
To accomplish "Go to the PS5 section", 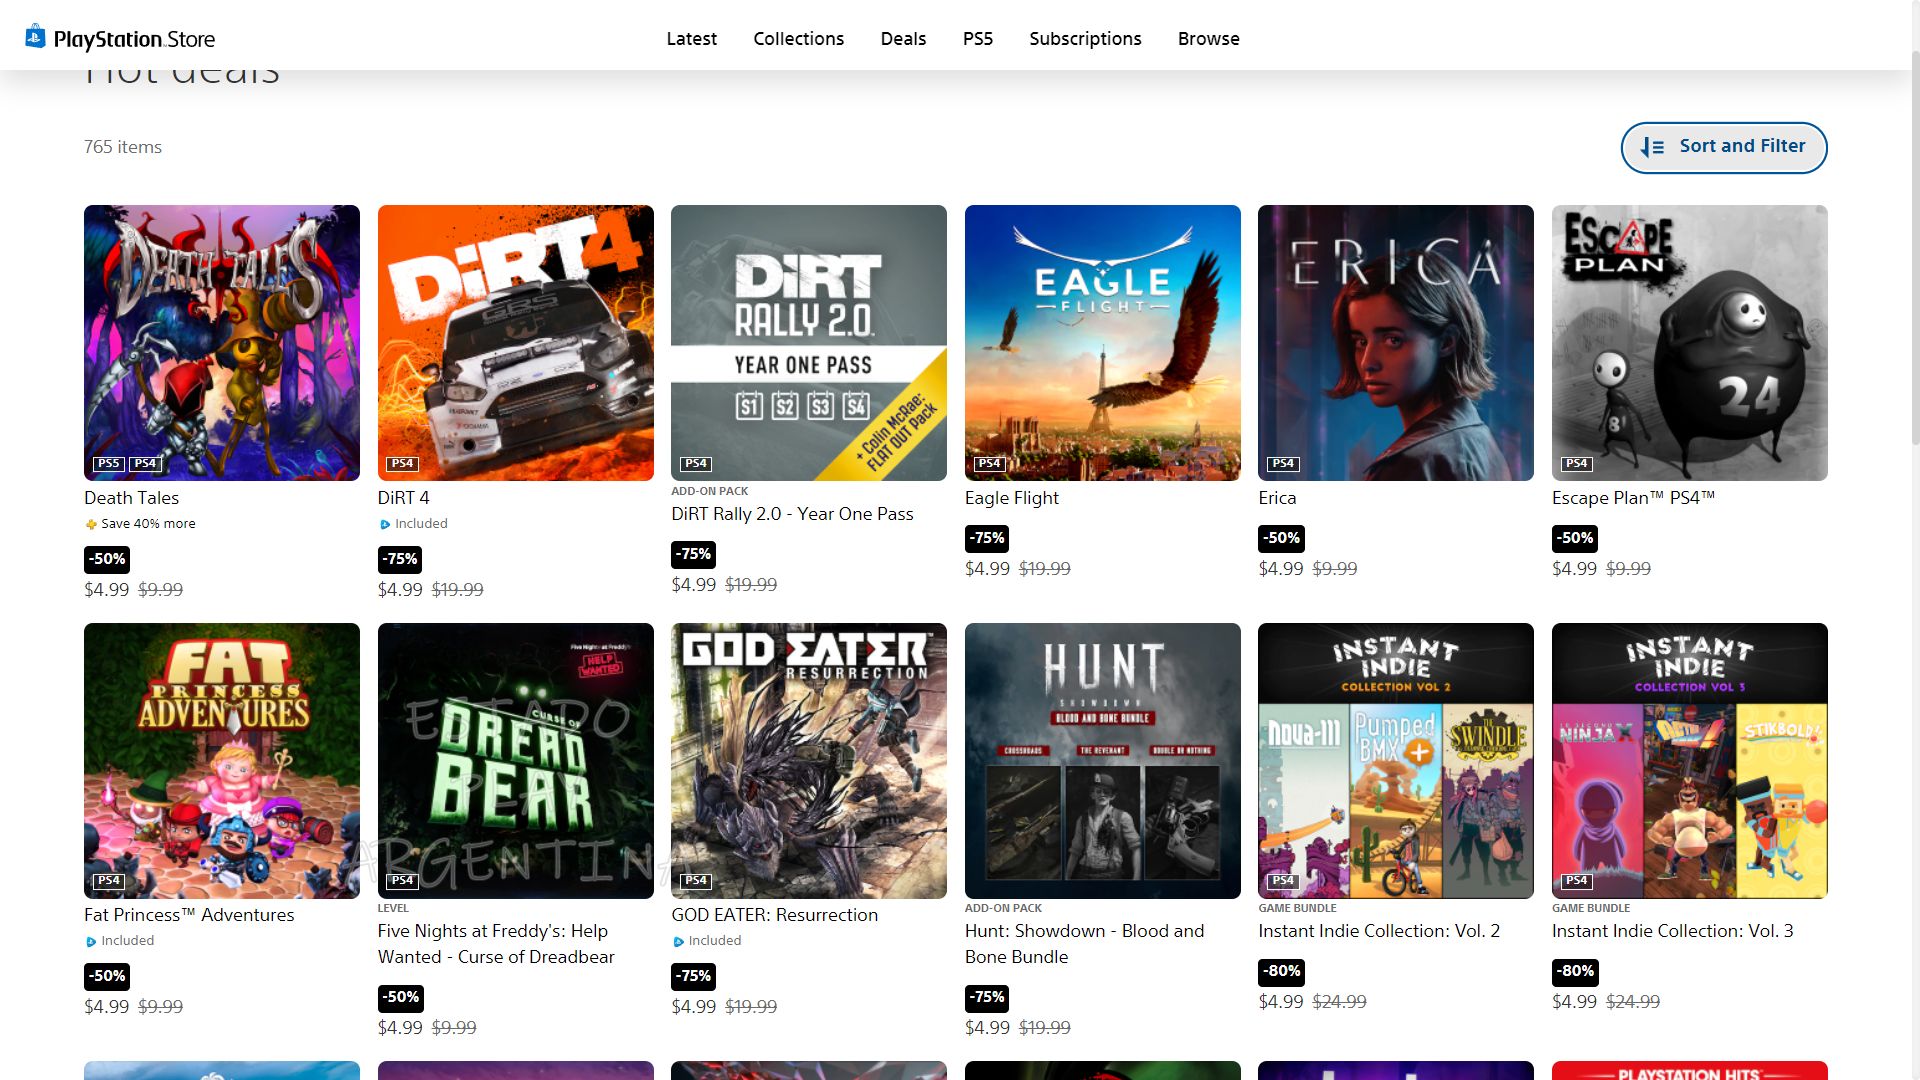I will tap(977, 39).
